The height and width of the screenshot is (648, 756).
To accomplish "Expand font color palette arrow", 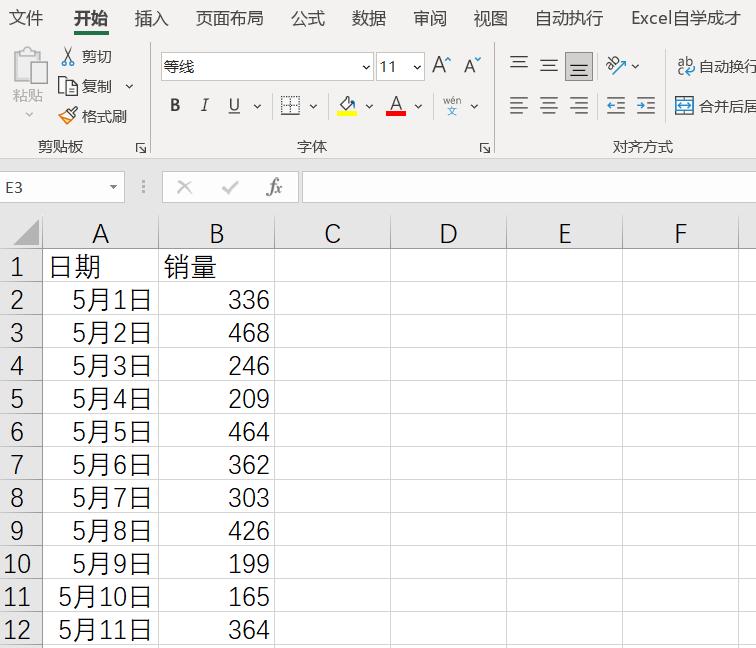I will (x=418, y=106).
